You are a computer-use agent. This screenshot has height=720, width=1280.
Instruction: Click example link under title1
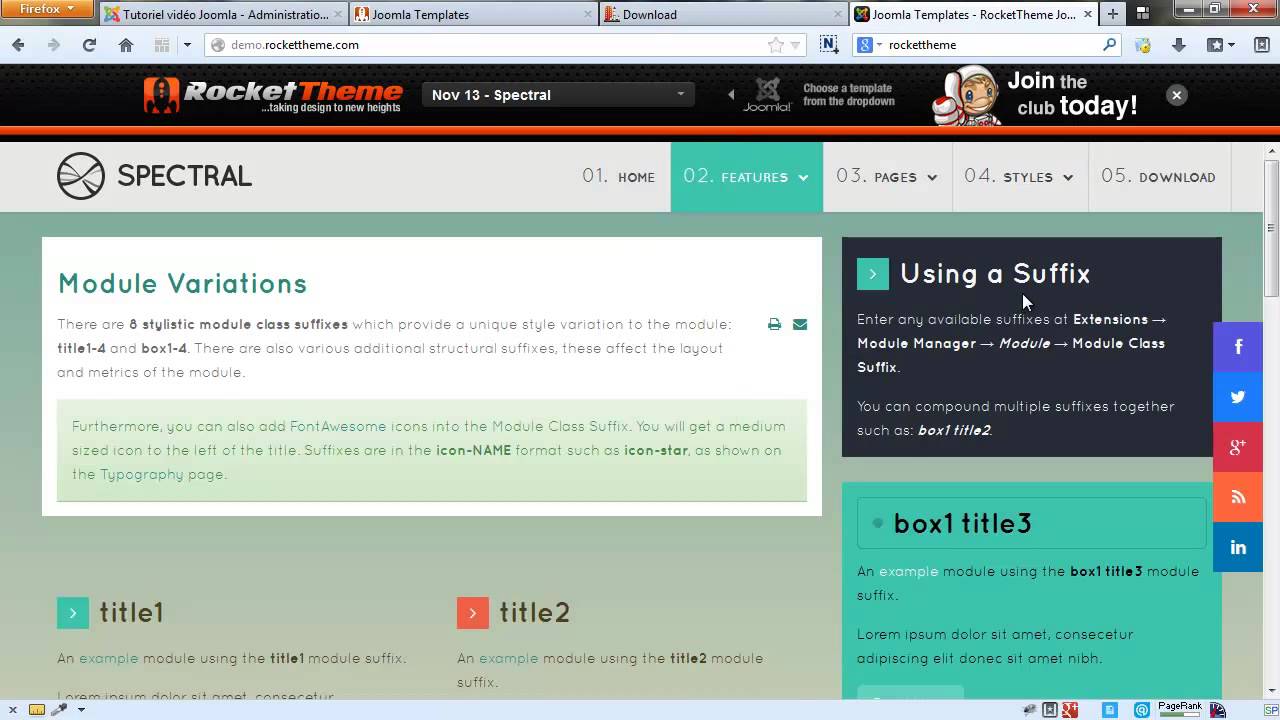click(x=109, y=658)
